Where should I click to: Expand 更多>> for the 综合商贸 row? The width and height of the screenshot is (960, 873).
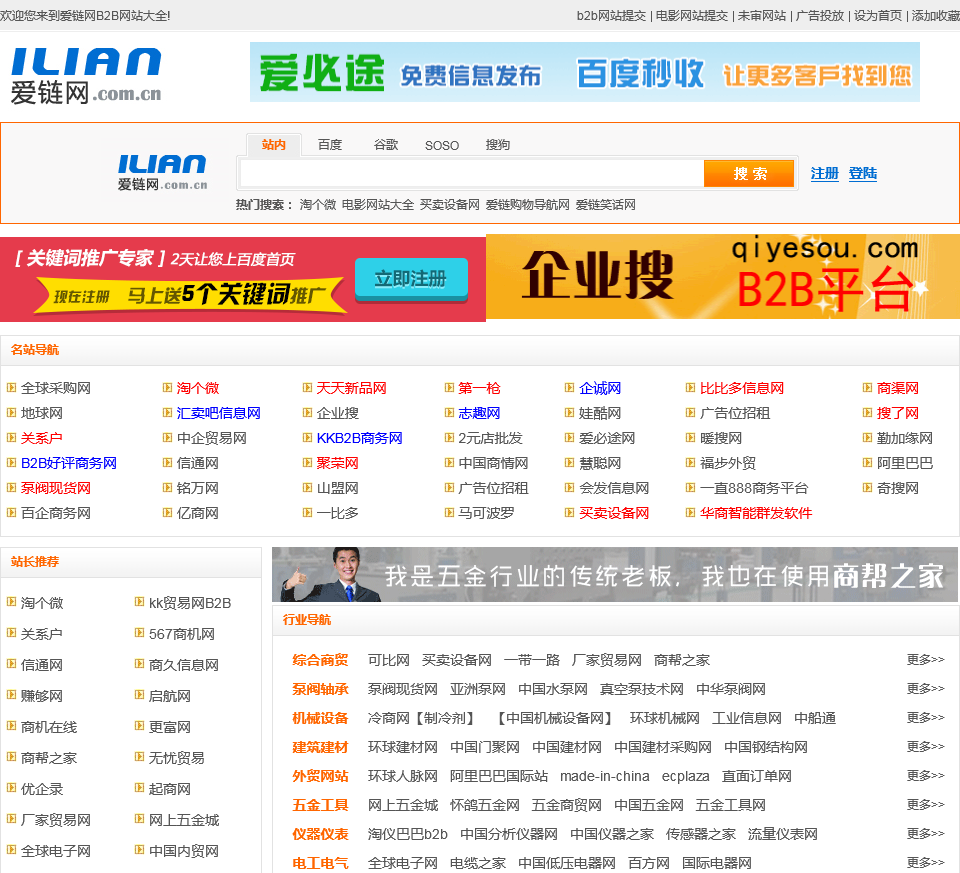(925, 659)
